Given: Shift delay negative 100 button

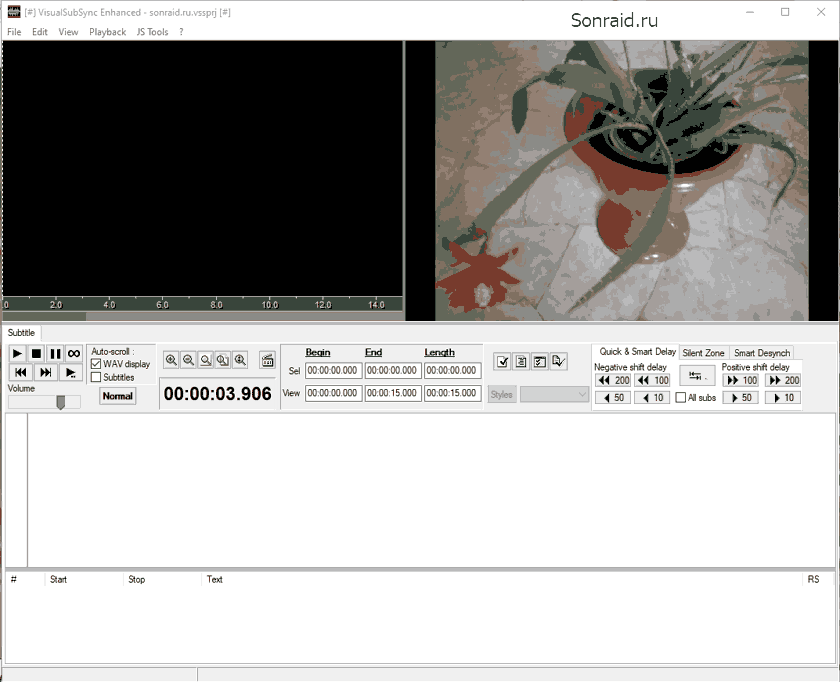Looking at the screenshot, I should 652,380.
